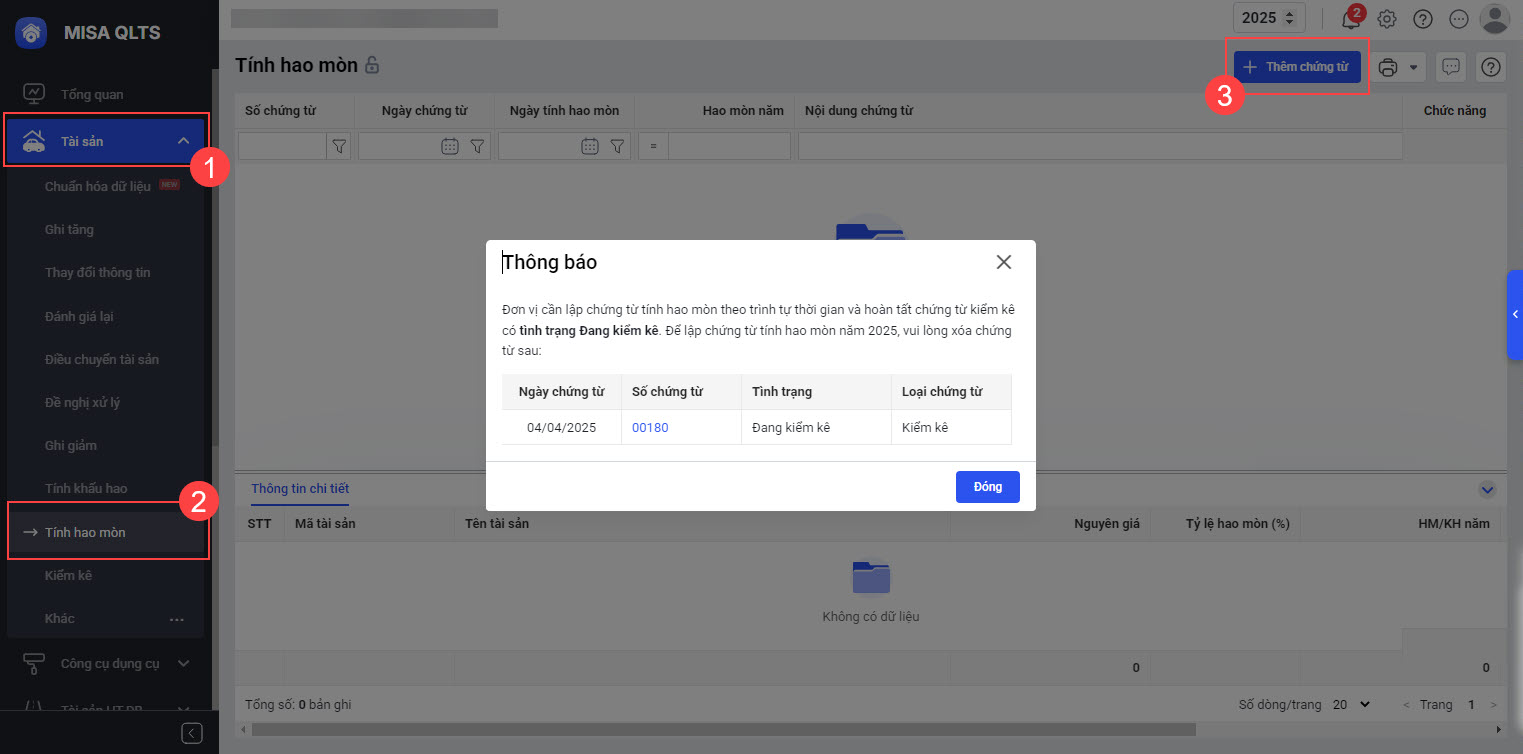This screenshot has width=1523, height=754.
Task: Open calendar for Ngày chứng từ filter
Action: coord(450,147)
